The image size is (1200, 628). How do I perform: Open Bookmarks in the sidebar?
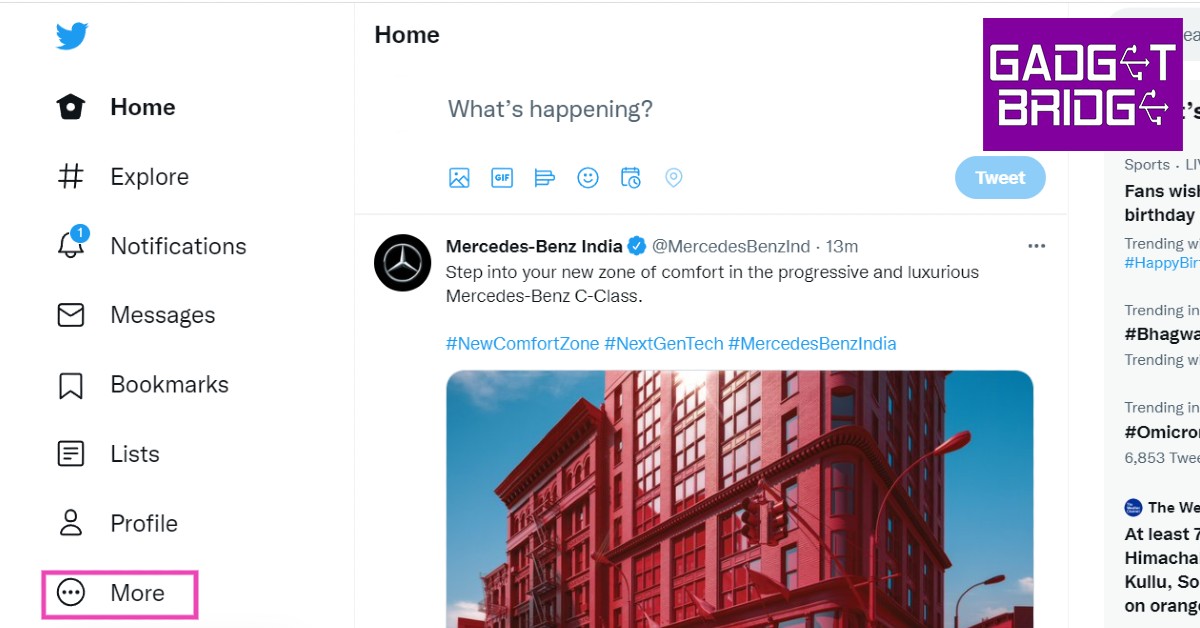169,384
